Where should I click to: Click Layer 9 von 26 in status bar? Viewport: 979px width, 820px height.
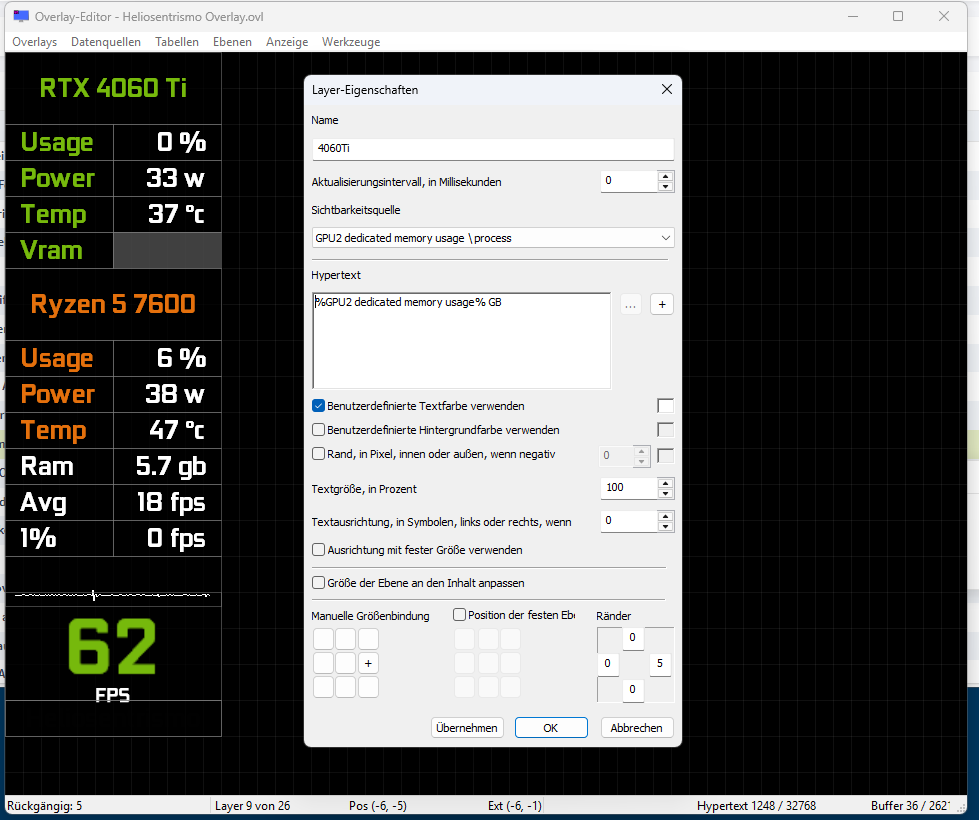pyautogui.click(x=252, y=806)
